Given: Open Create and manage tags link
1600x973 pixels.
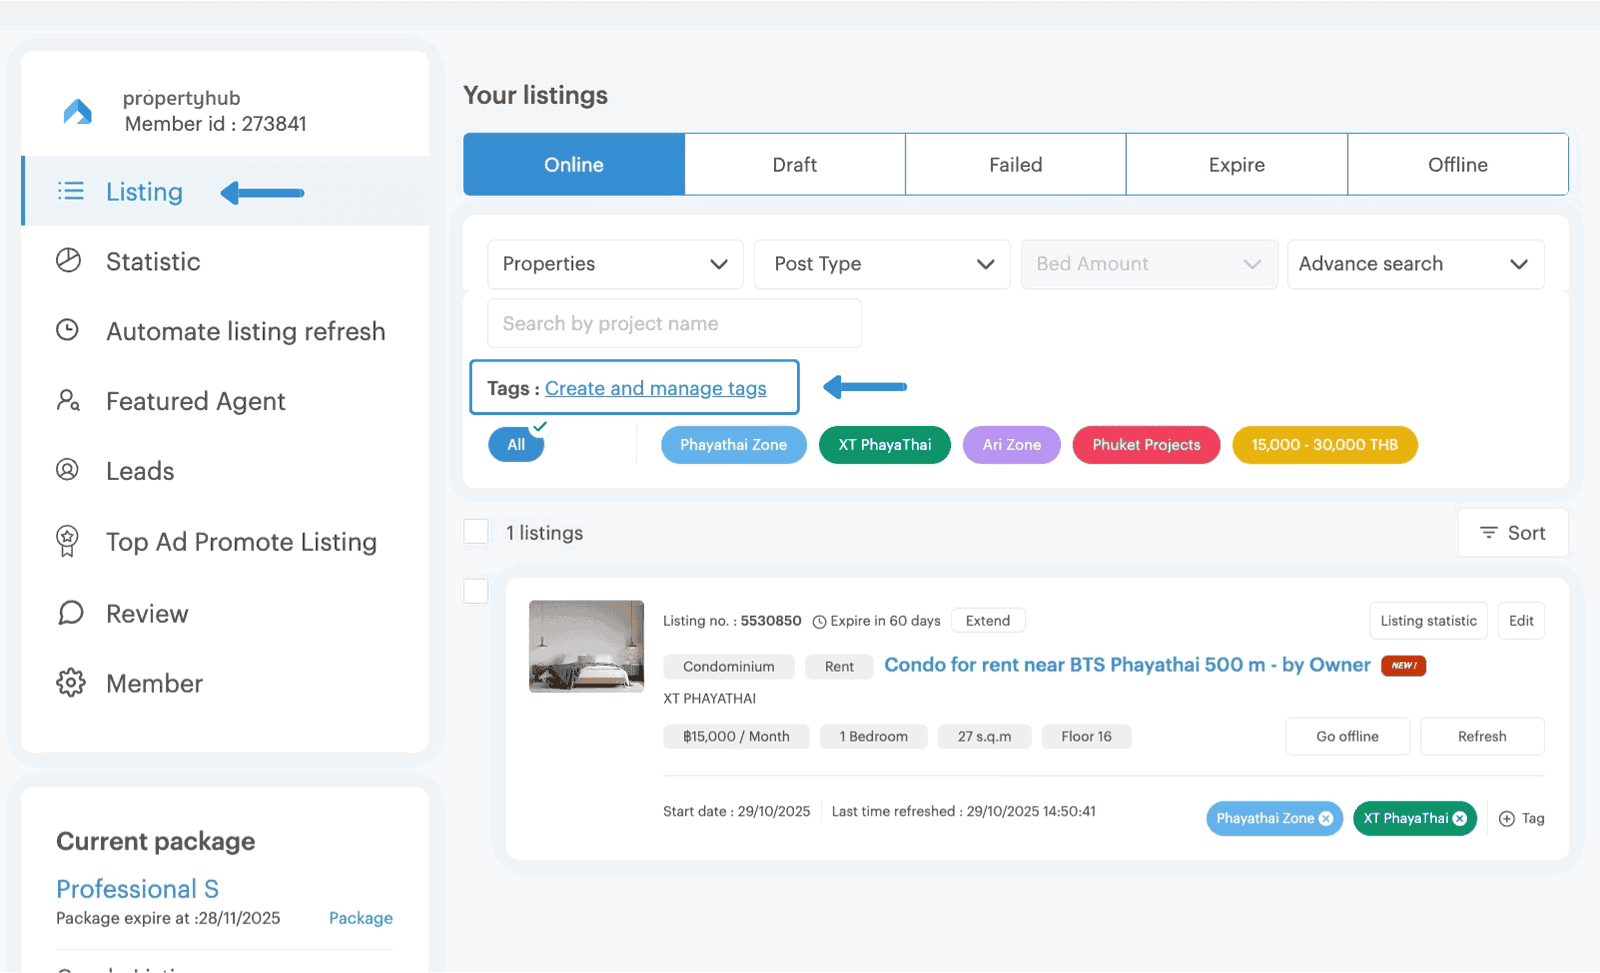Looking at the screenshot, I should pyautogui.click(x=658, y=388).
